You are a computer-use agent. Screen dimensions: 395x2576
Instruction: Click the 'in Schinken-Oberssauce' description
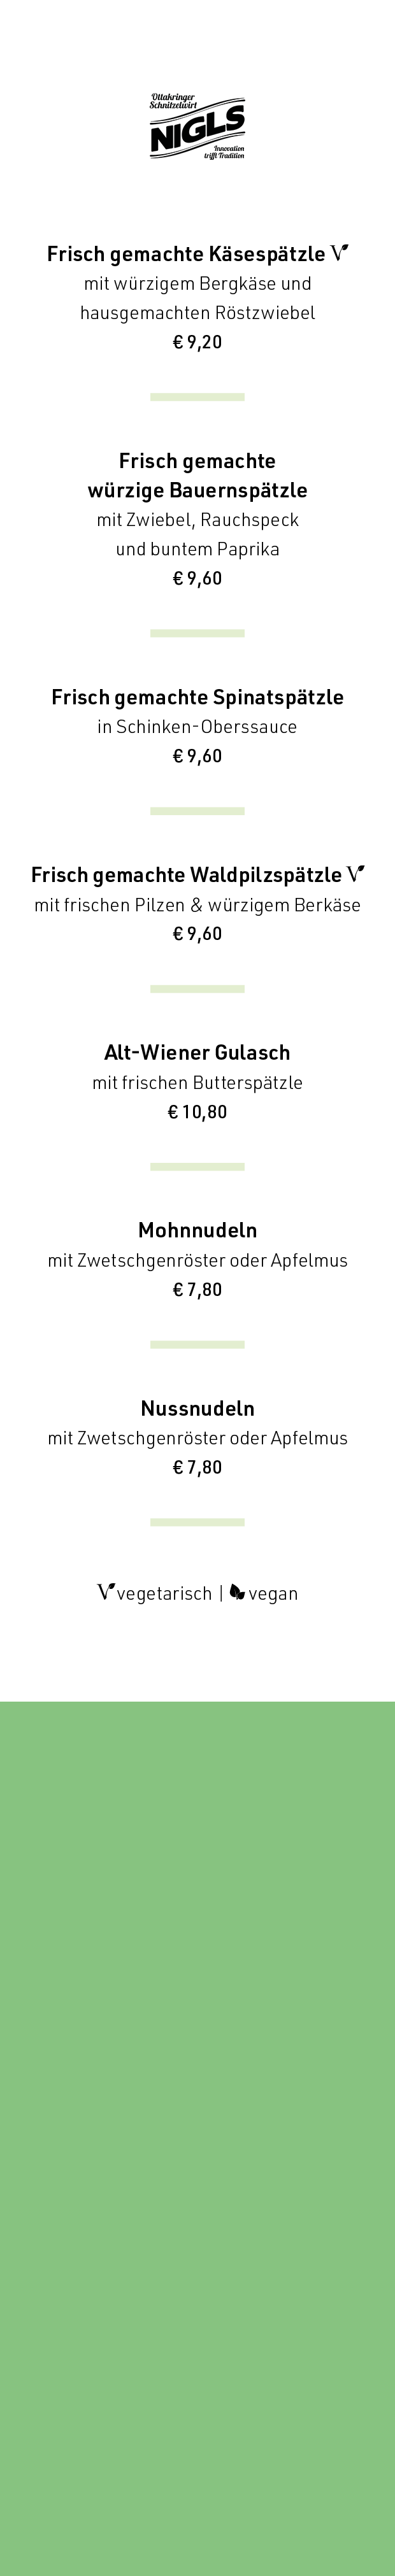coord(197,727)
